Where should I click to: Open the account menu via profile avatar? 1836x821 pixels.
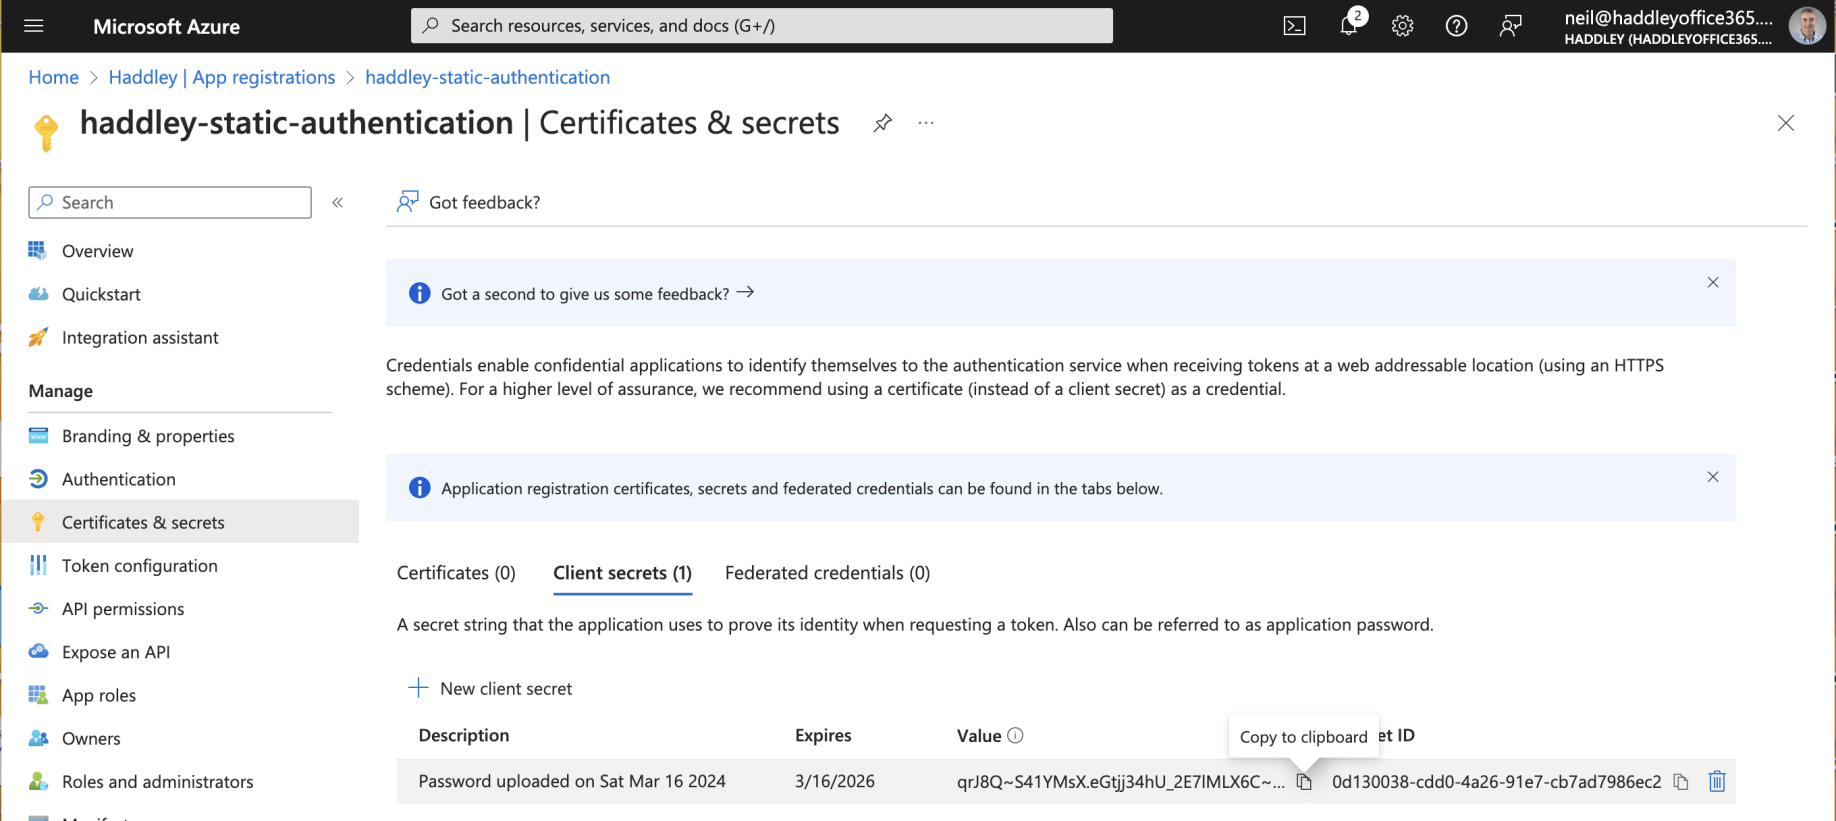(1806, 26)
